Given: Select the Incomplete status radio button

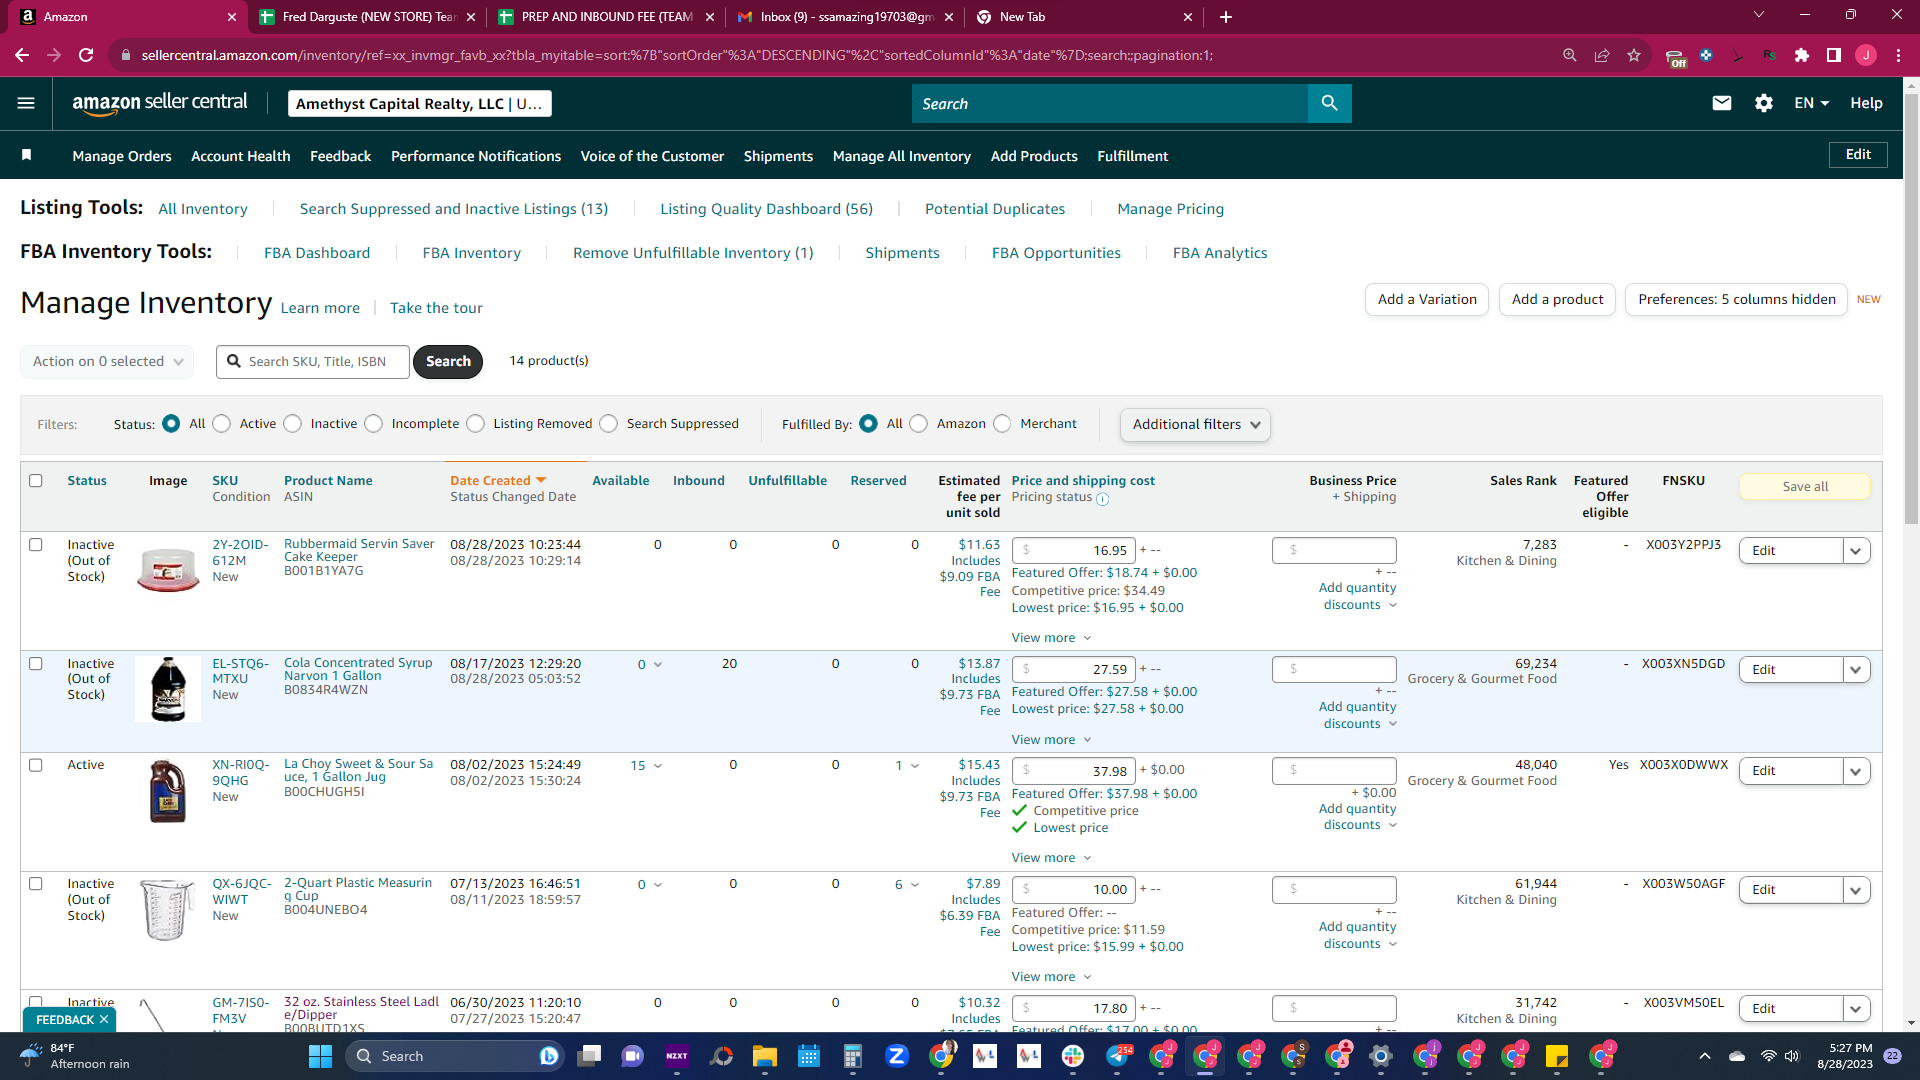Looking at the screenshot, I should (x=373, y=424).
